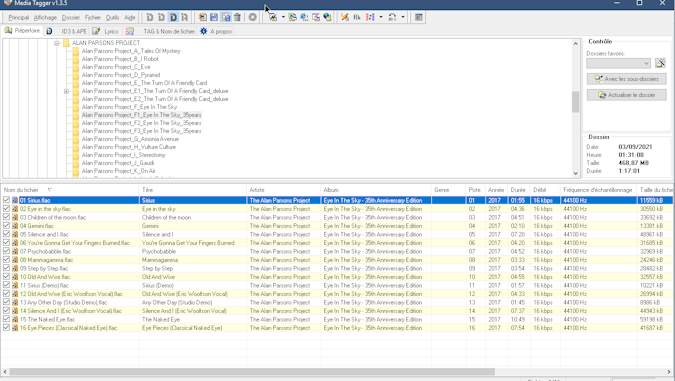
Task: Click the ALAN PARSONS PROJECT folder icon
Action: pos(66,43)
